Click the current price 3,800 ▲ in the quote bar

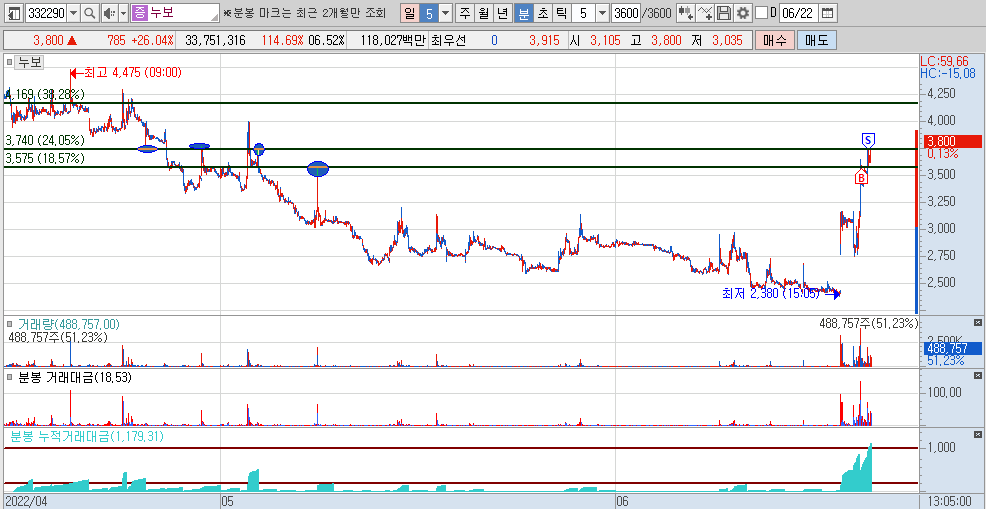click(55, 41)
